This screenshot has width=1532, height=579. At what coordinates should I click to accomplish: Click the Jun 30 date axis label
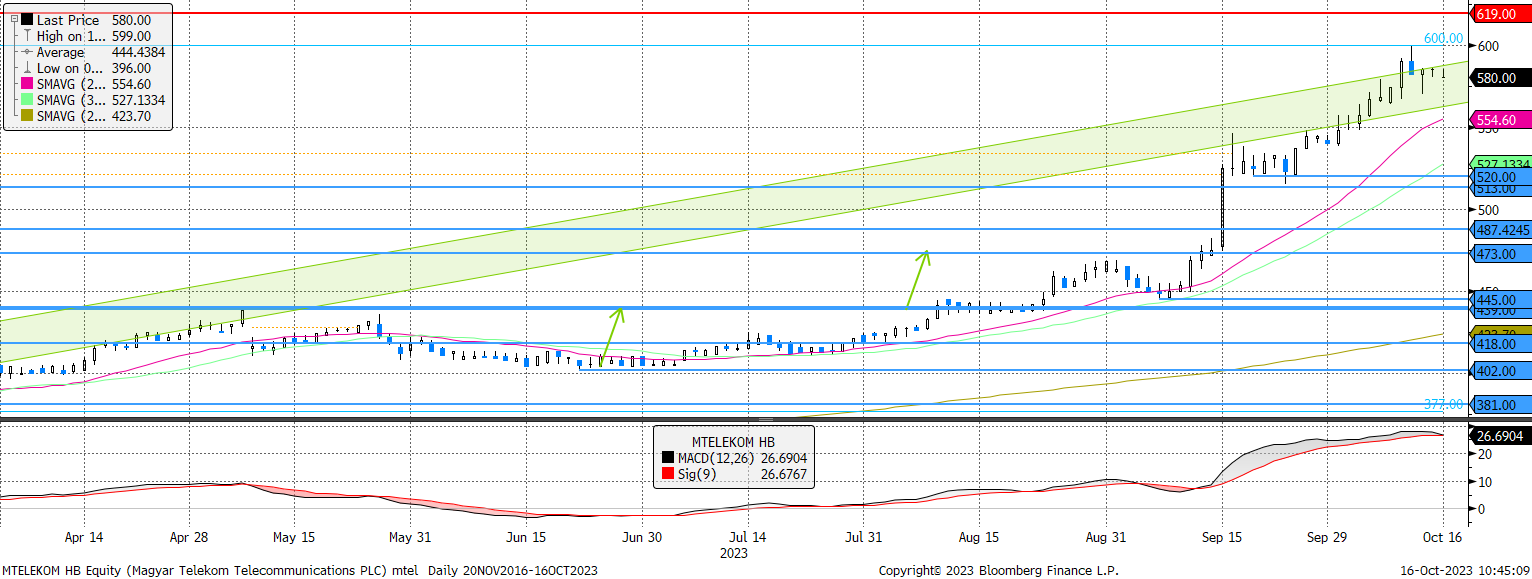click(x=643, y=537)
